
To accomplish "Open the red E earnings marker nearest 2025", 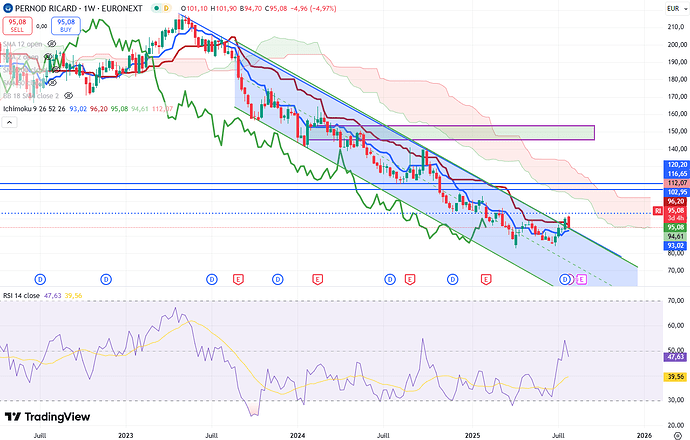I will [486, 278].
